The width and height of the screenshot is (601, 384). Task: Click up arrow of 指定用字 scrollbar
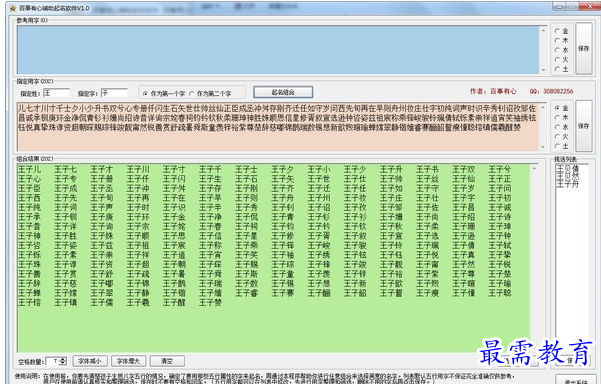click(x=543, y=107)
